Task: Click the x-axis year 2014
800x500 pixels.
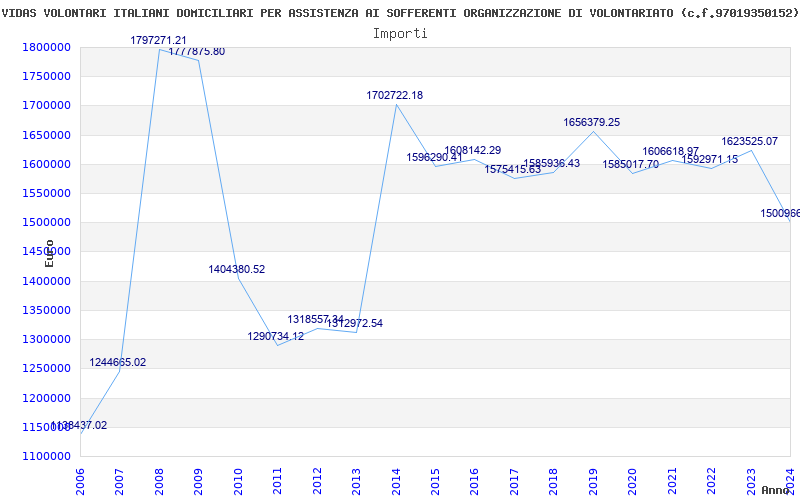Action: (x=395, y=481)
